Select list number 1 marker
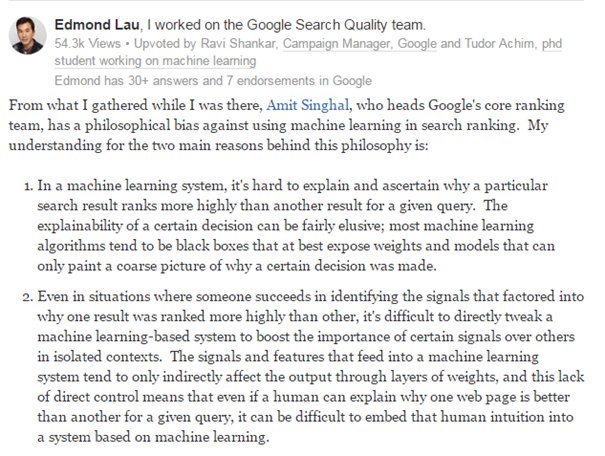 (28, 186)
